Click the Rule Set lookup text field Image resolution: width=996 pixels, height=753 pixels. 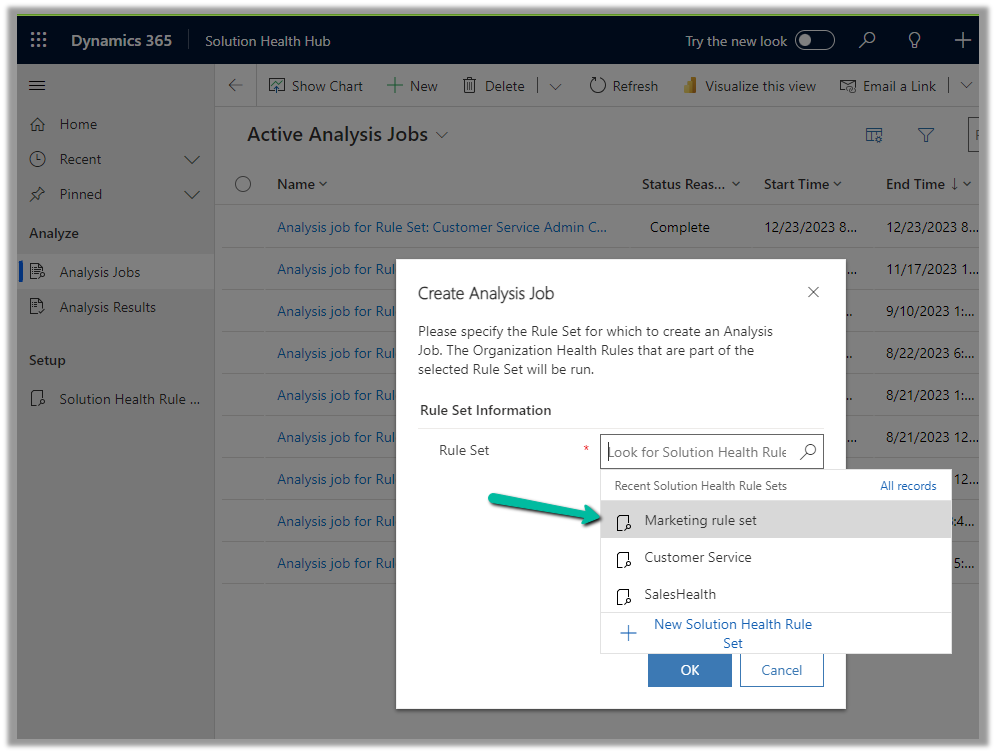click(x=697, y=452)
